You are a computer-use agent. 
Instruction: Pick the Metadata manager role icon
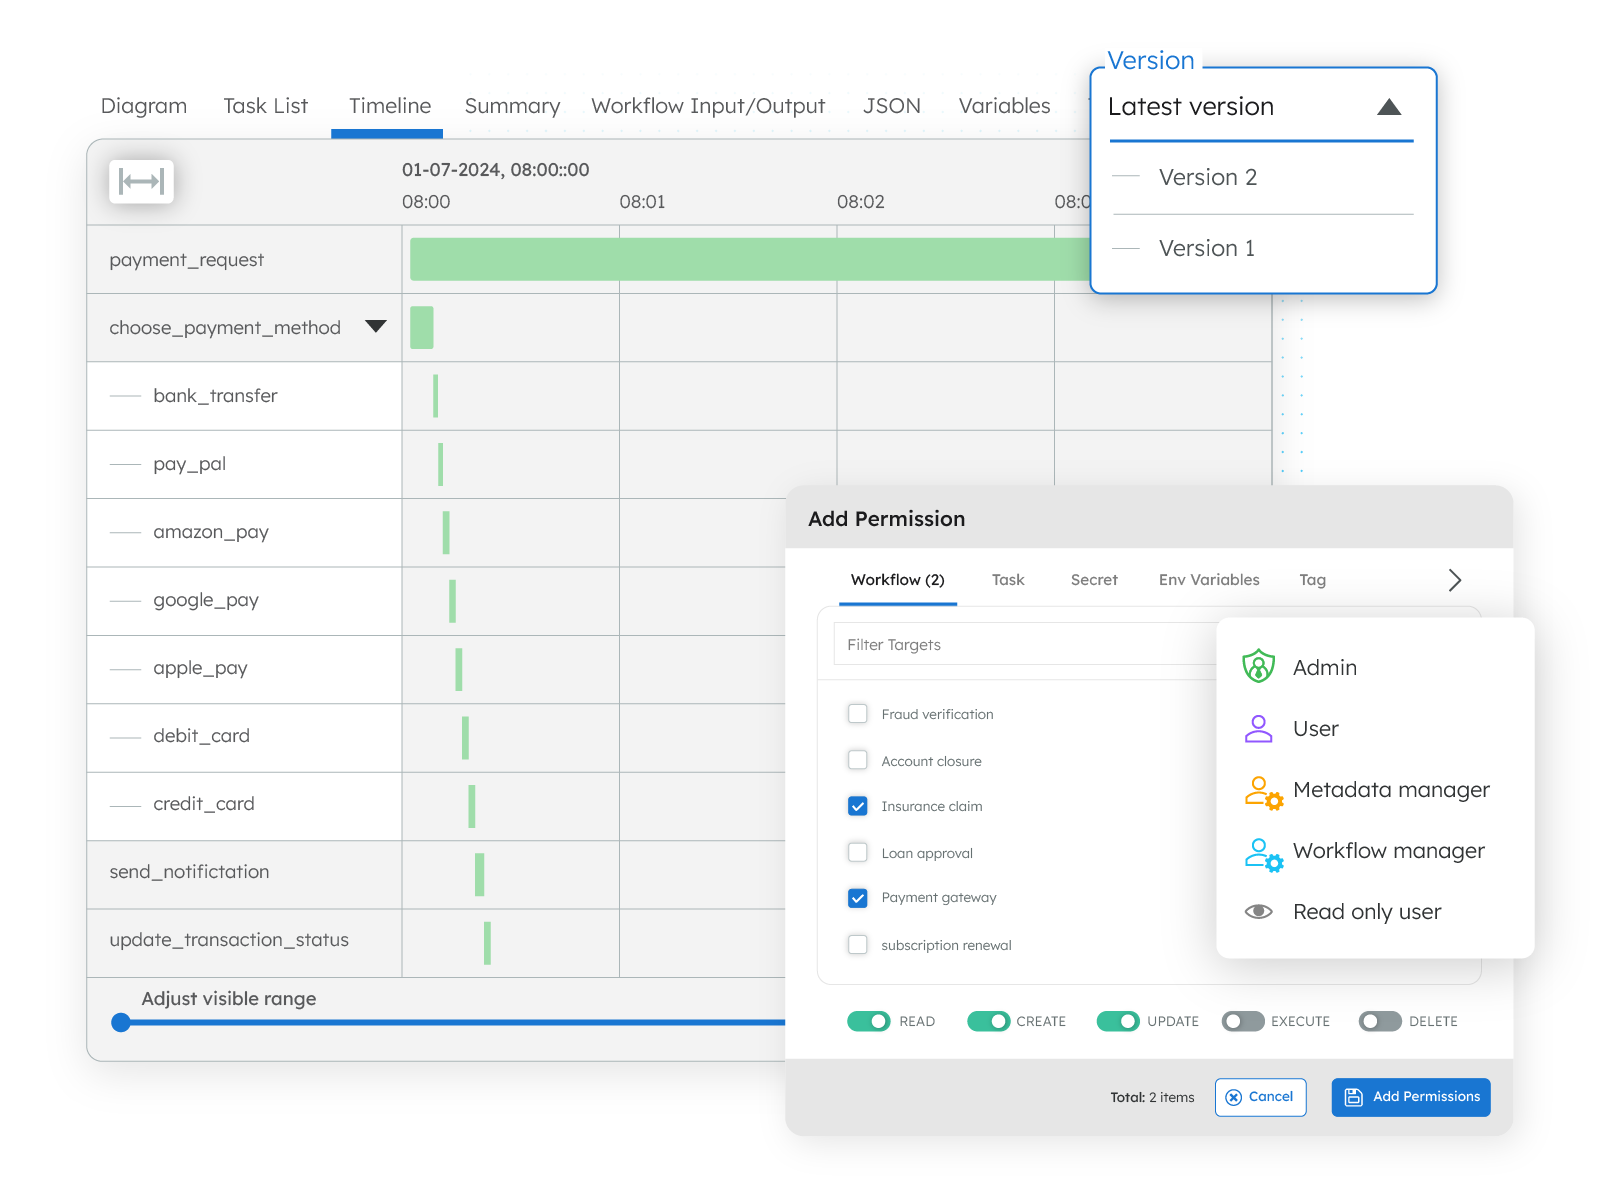[x=1262, y=792]
